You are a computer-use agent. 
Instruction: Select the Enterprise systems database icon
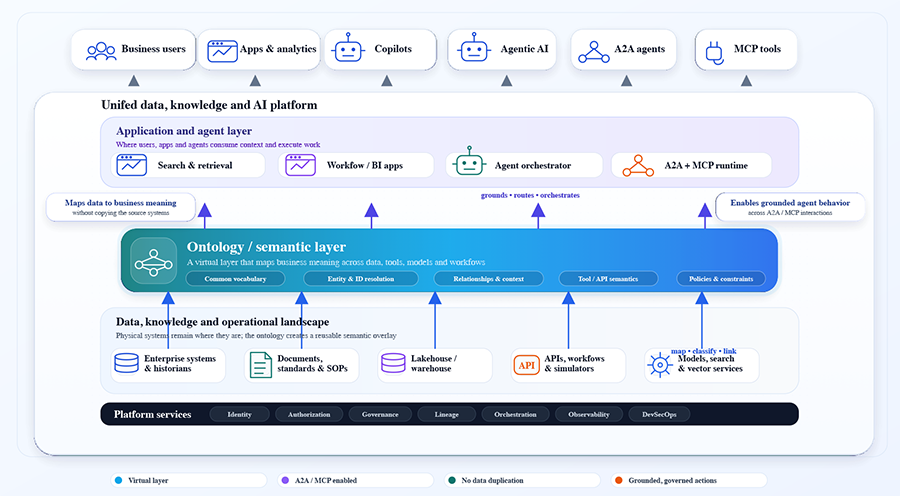pos(126,364)
